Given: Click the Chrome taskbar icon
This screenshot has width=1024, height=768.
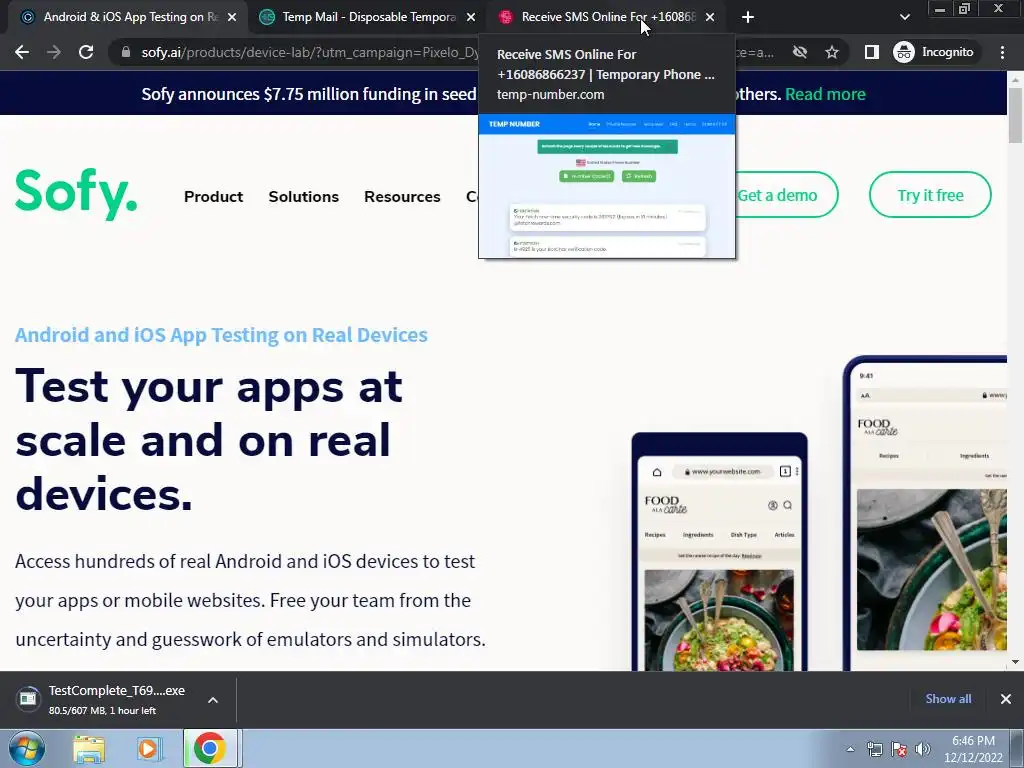Looking at the screenshot, I should click(210, 748).
